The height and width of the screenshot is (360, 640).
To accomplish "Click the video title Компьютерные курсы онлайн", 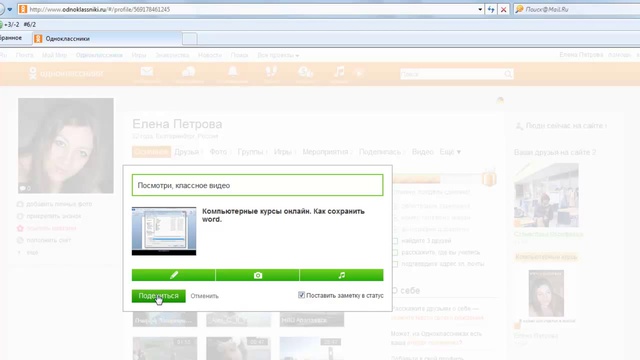I will pos(283,215).
